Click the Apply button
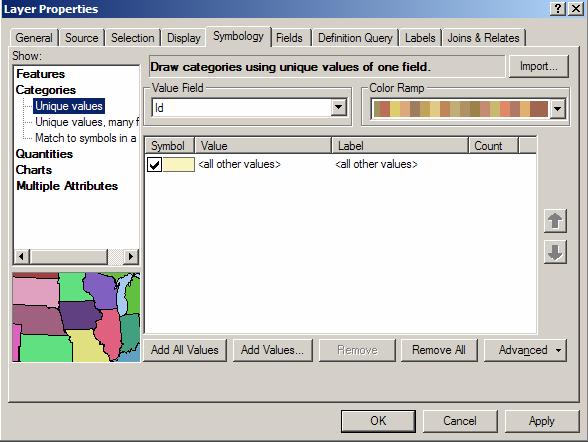Viewport: 588px width, 442px height. [x=542, y=421]
